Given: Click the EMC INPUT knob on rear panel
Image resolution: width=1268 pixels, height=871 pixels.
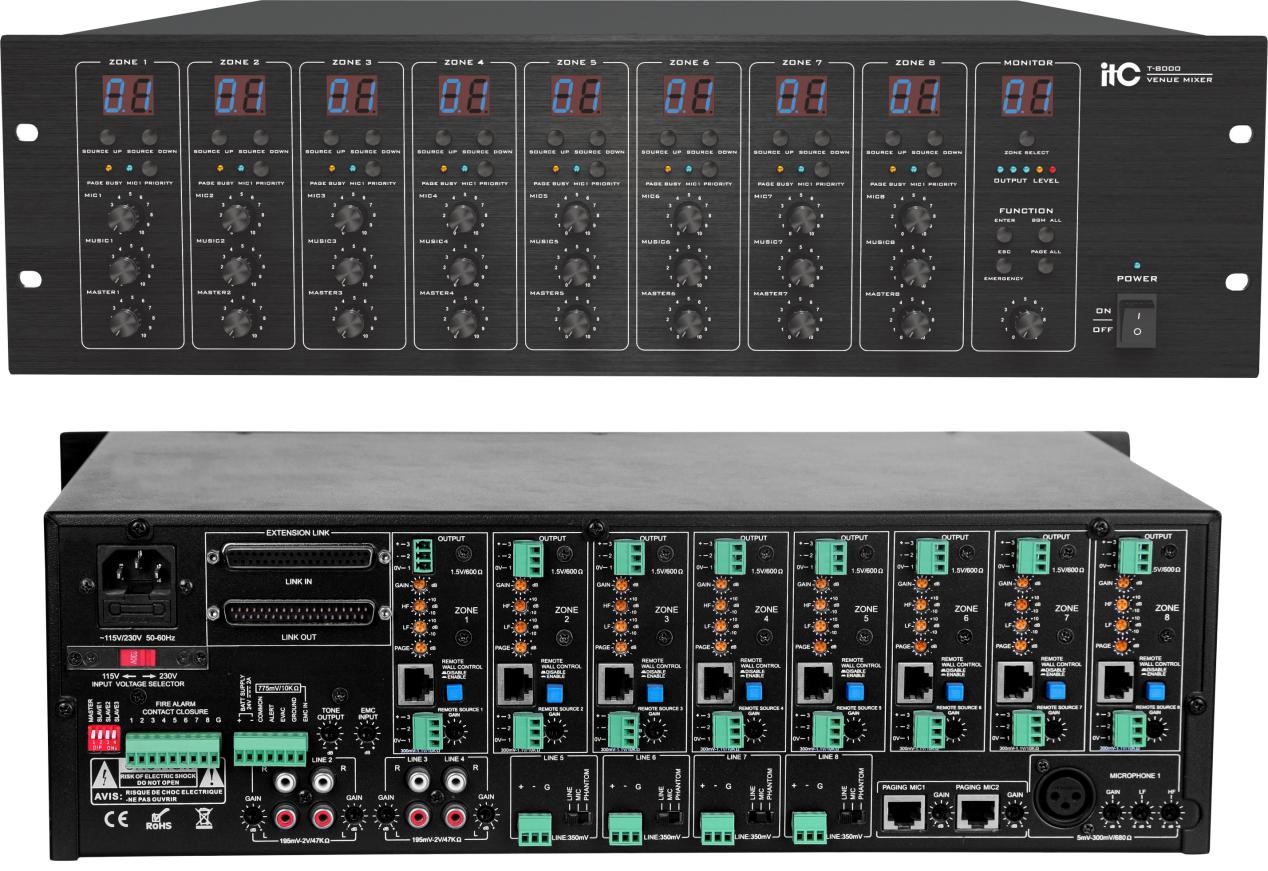Looking at the screenshot, I should point(368,736).
